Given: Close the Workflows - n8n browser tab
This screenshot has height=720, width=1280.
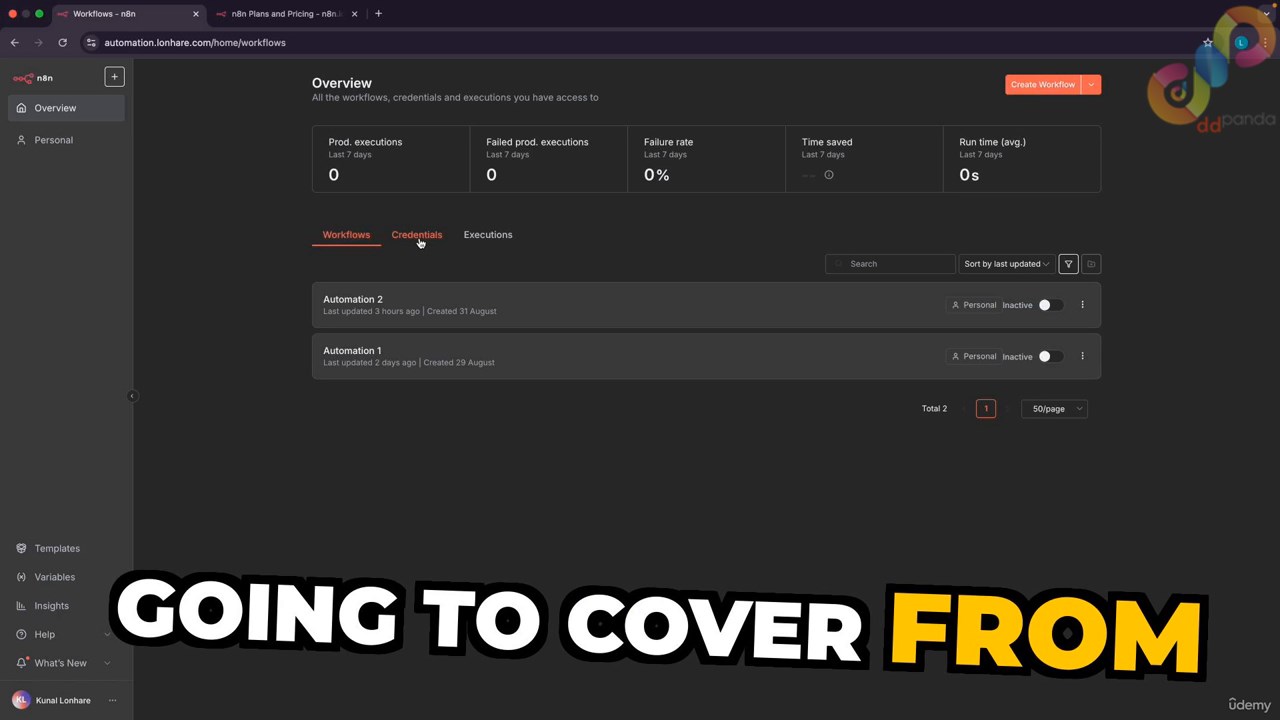Looking at the screenshot, I should [x=196, y=14].
